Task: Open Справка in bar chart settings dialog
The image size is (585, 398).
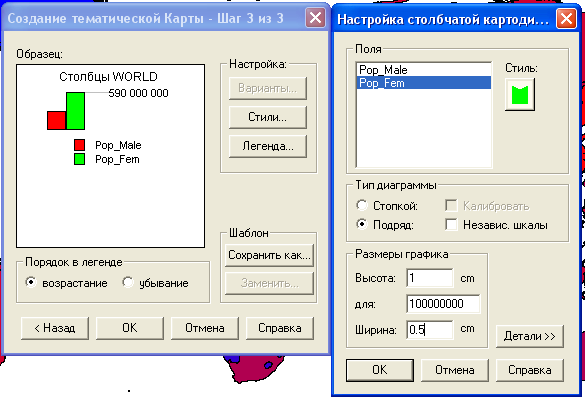Action: tap(529, 370)
